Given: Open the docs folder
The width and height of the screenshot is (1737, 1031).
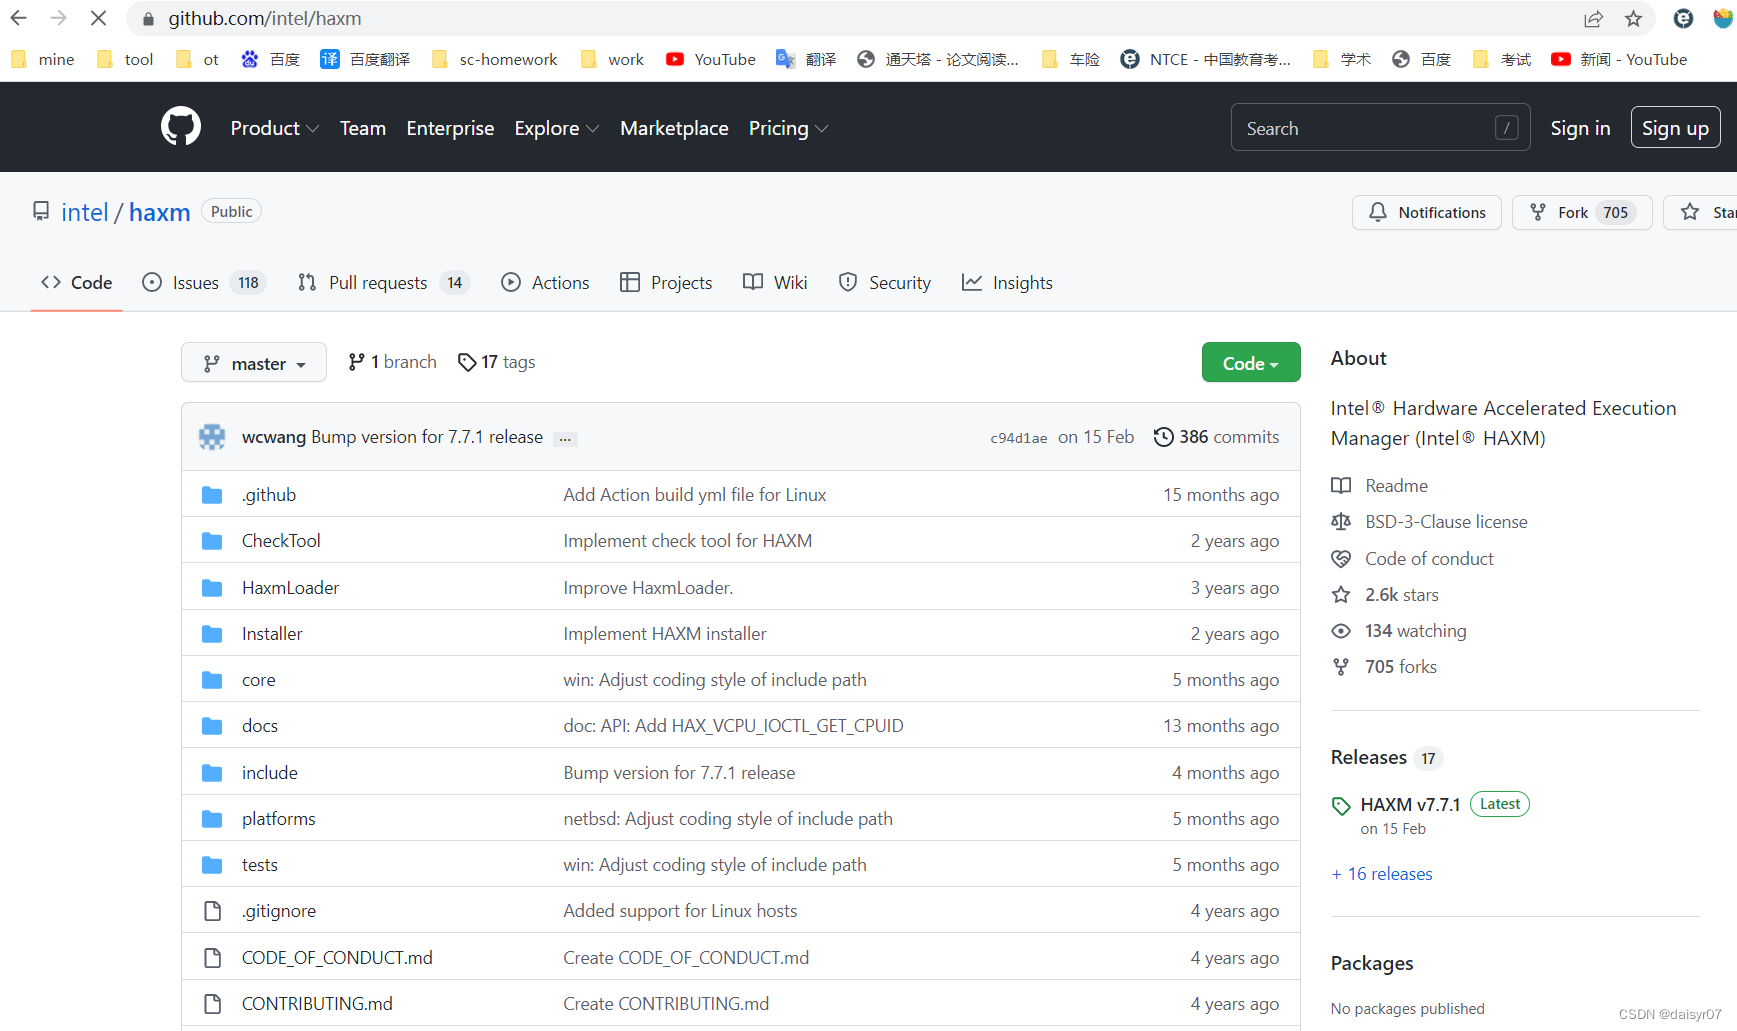Looking at the screenshot, I should pos(259,725).
